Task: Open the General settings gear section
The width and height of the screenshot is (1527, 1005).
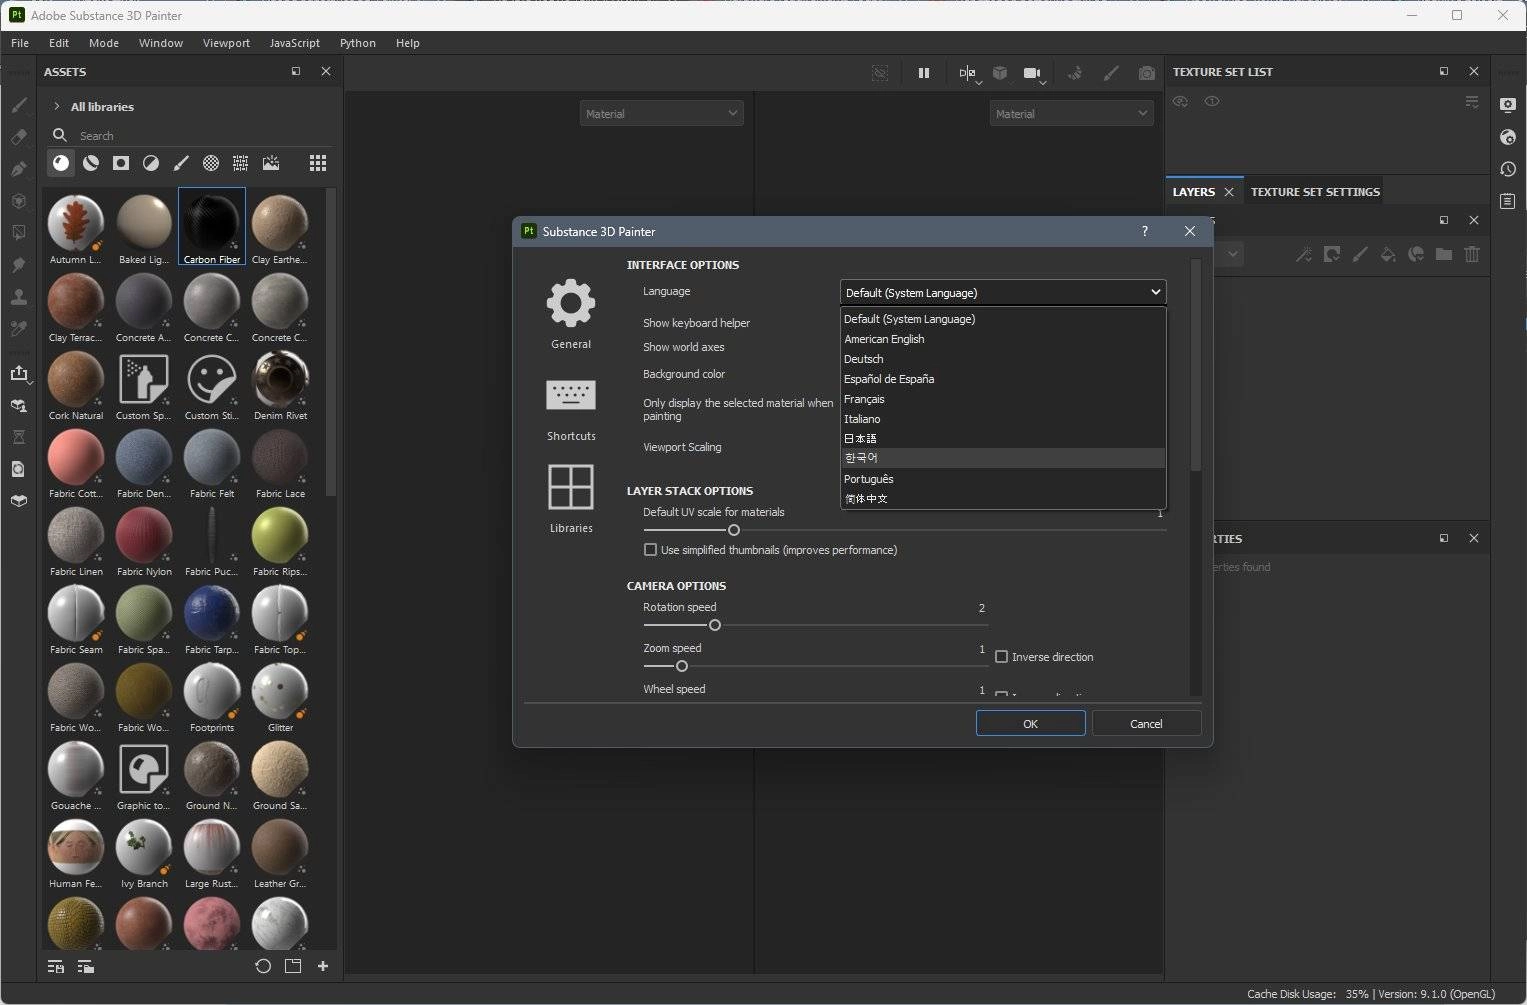Action: click(x=571, y=314)
